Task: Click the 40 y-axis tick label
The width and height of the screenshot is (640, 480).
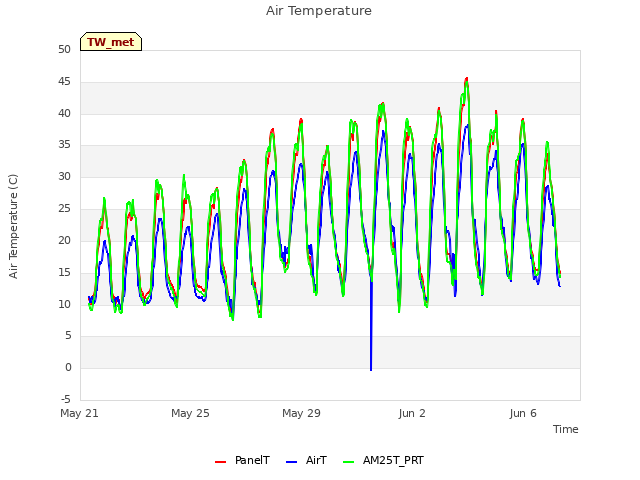Action: 64,113
